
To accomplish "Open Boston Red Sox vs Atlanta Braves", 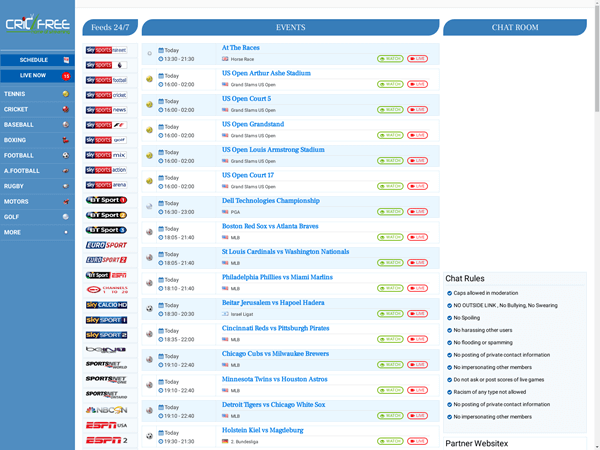I will [270, 226].
